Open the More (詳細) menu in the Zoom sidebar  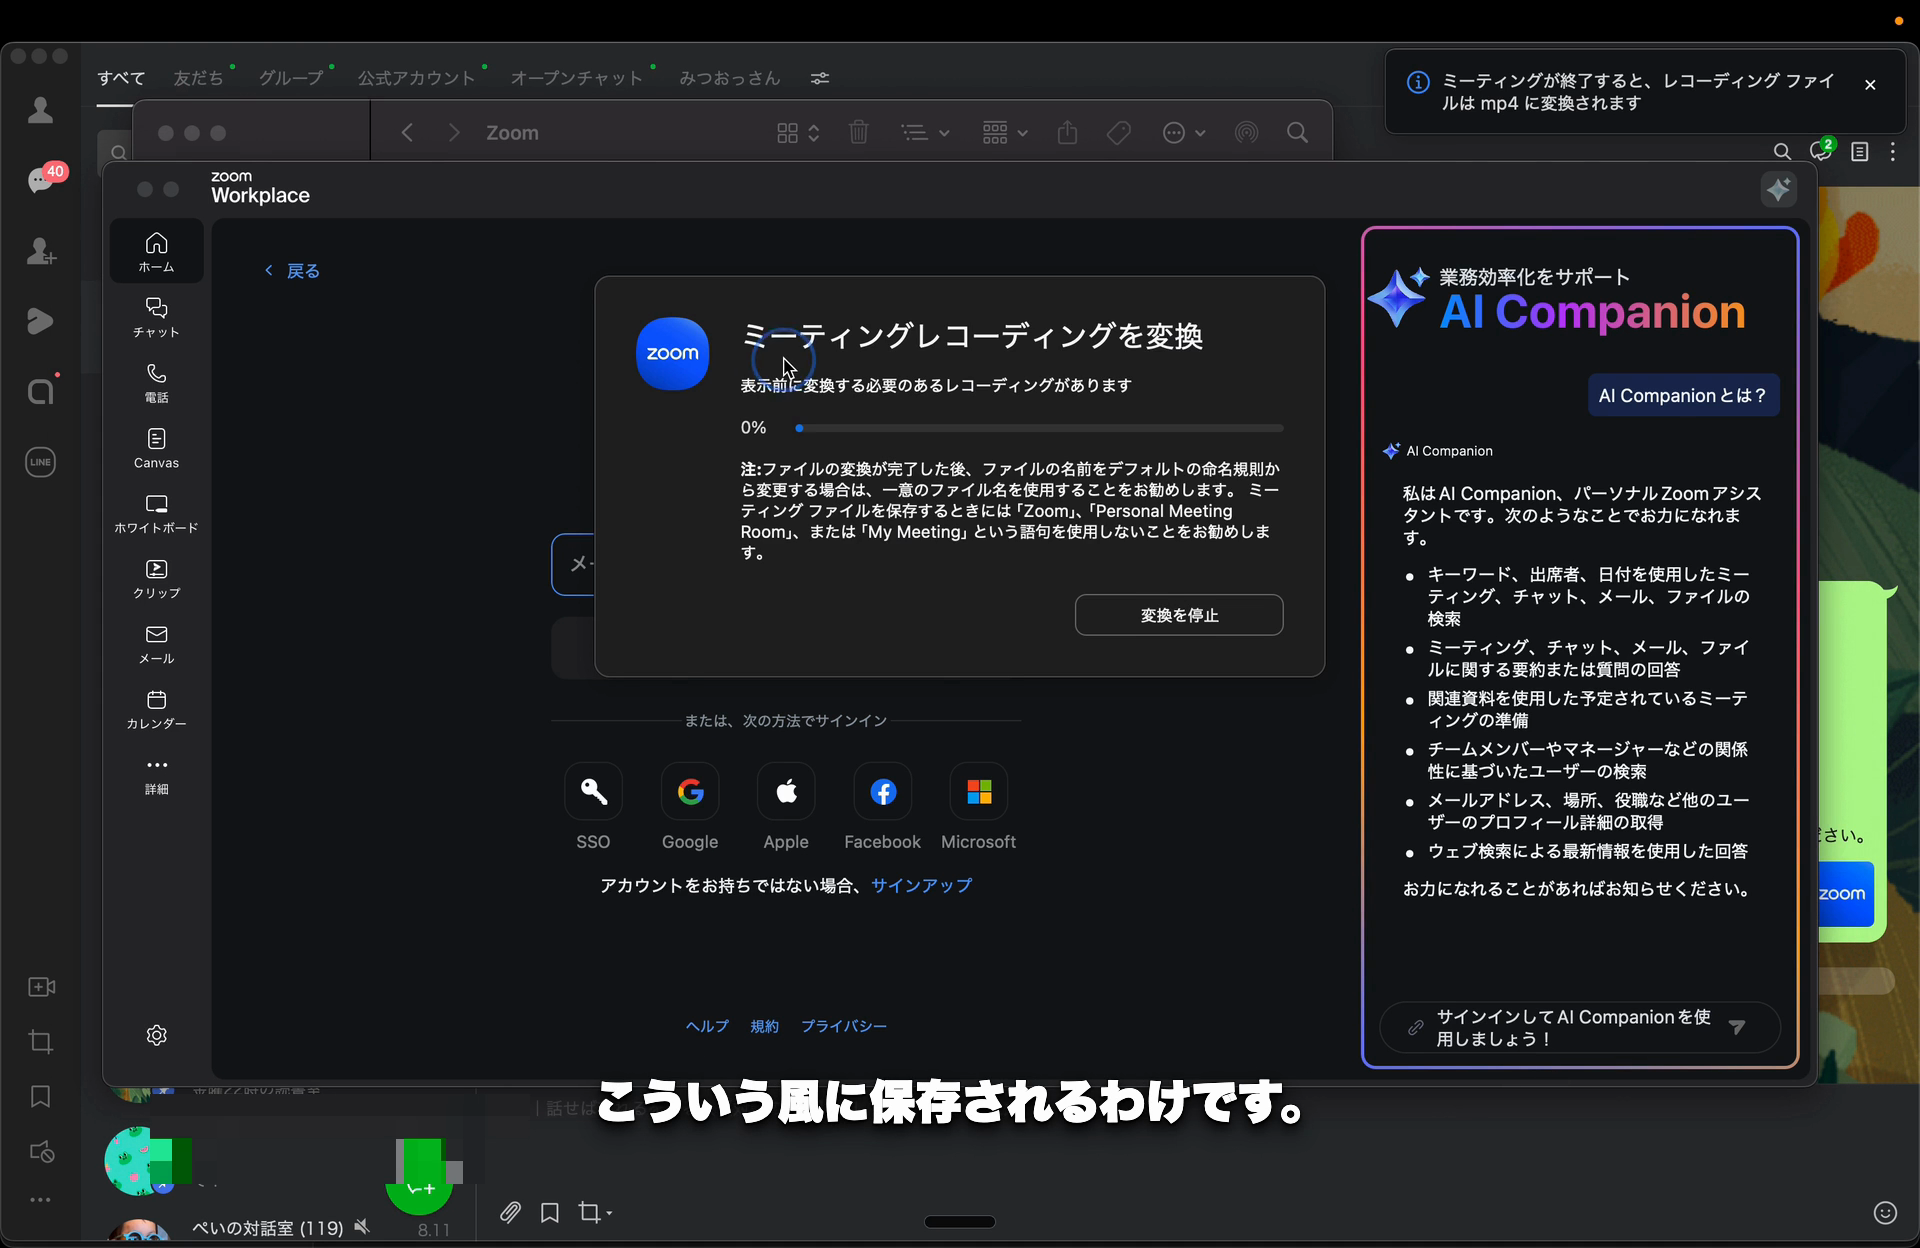156,775
